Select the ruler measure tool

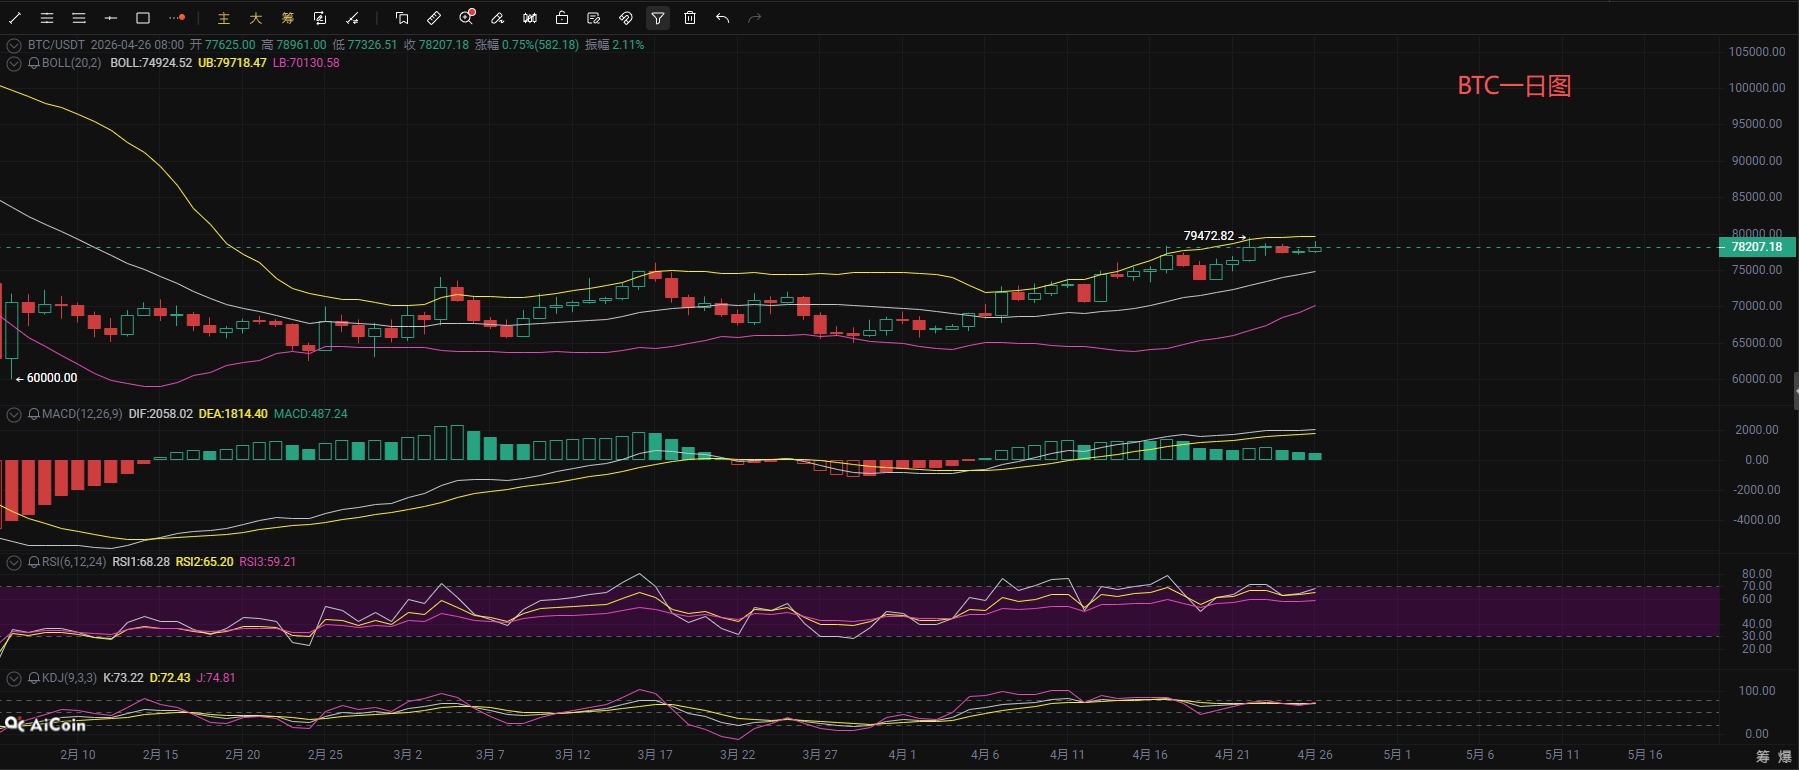tap(434, 18)
